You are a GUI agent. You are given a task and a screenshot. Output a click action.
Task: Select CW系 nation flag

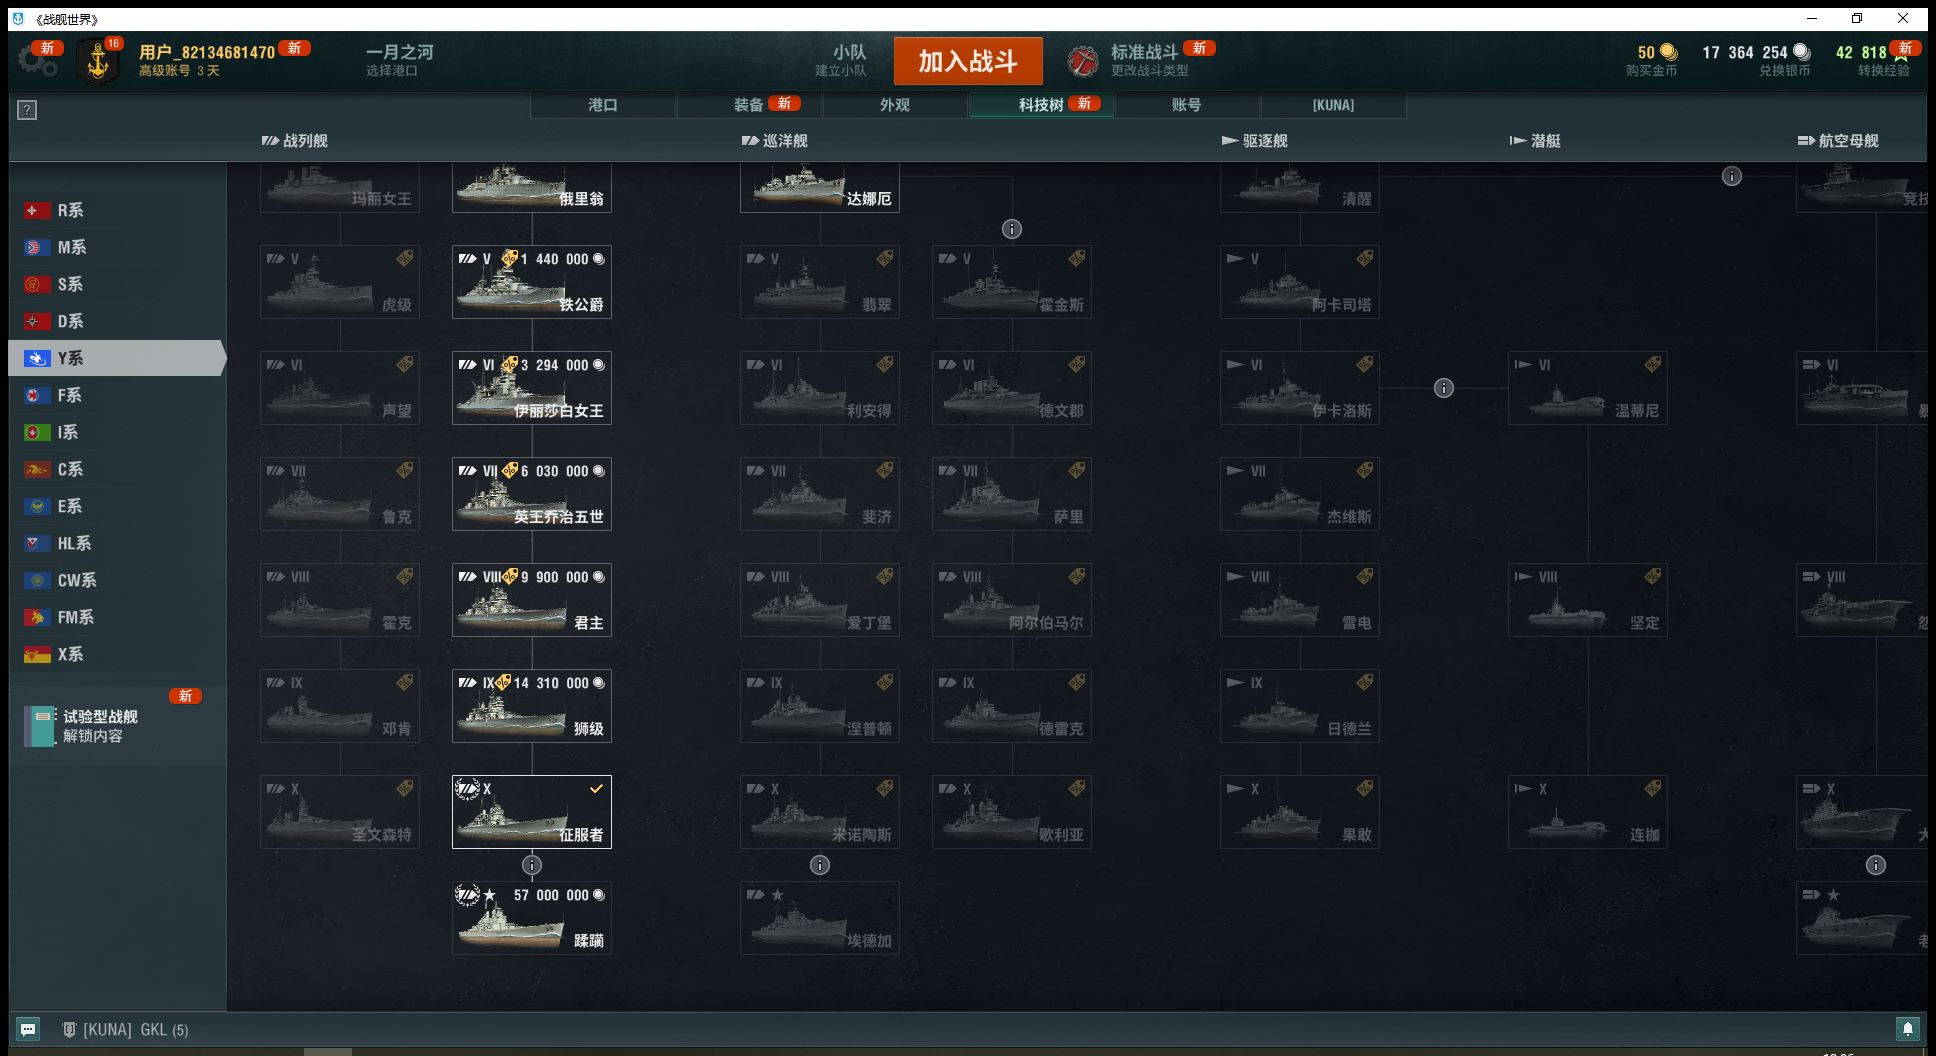pos(37,580)
